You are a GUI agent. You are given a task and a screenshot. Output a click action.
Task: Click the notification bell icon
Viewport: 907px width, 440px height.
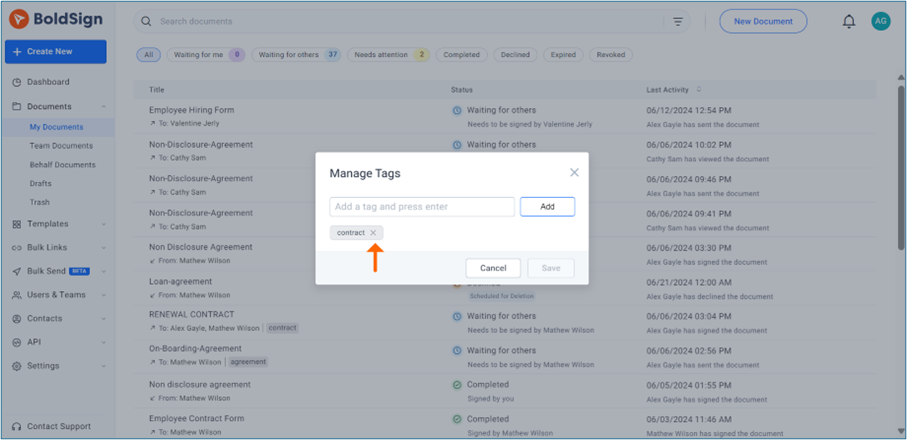click(x=849, y=21)
